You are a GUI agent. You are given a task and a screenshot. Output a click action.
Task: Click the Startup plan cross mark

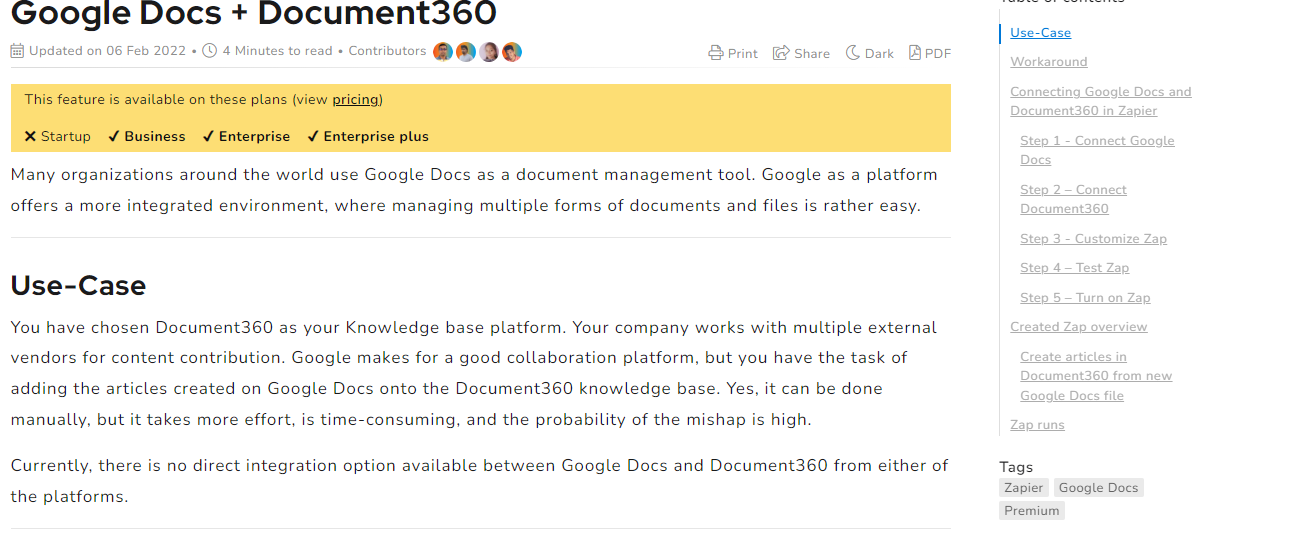(30, 136)
